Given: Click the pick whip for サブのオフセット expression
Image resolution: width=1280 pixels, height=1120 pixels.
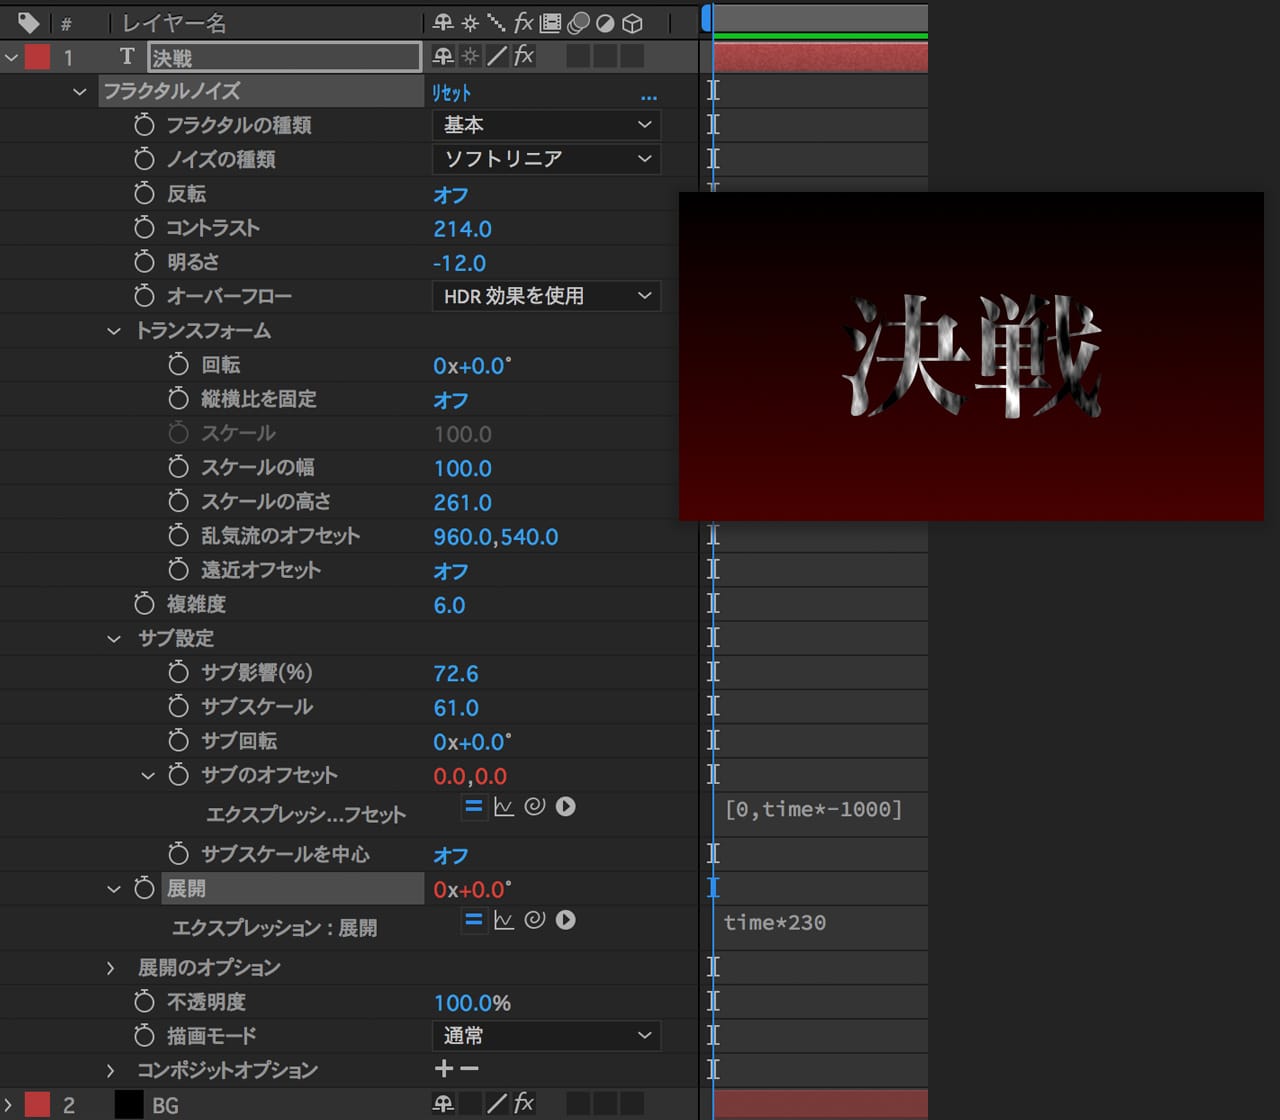Looking at the screenshot, I should click(x=534, y=806).
